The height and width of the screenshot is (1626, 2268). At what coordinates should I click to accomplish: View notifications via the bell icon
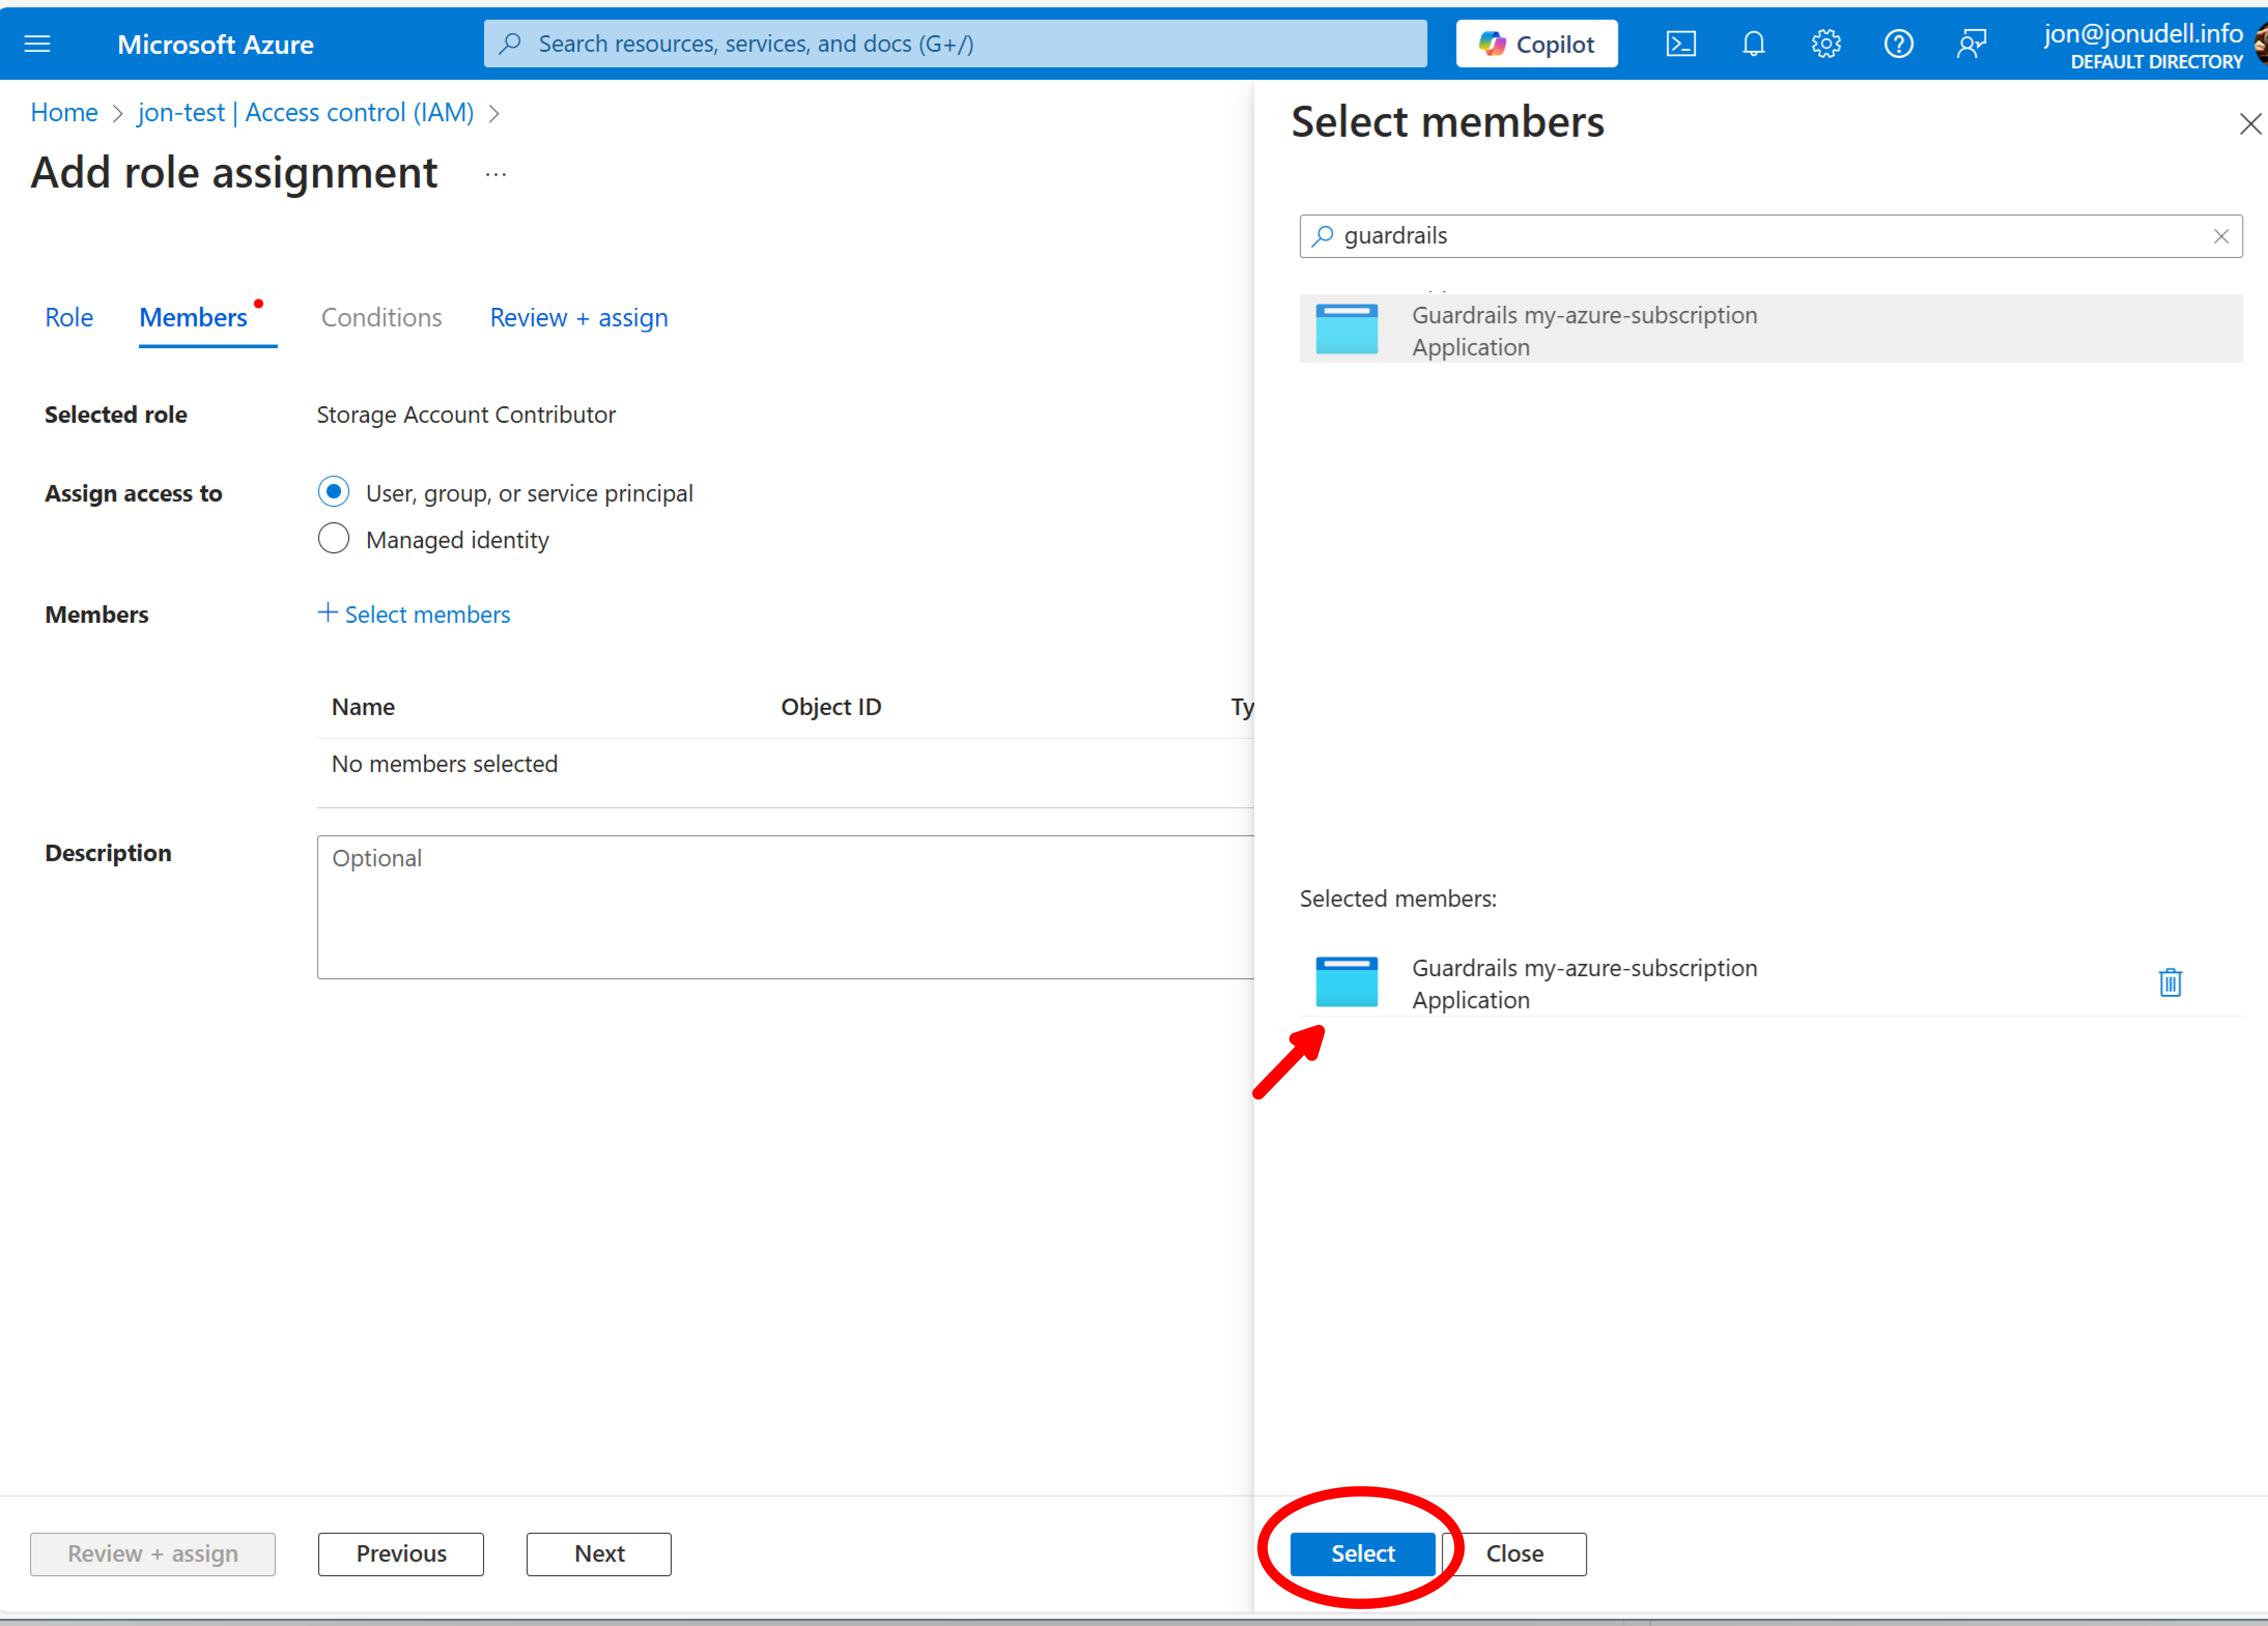pyautogui.click(x=1753, y=43)
